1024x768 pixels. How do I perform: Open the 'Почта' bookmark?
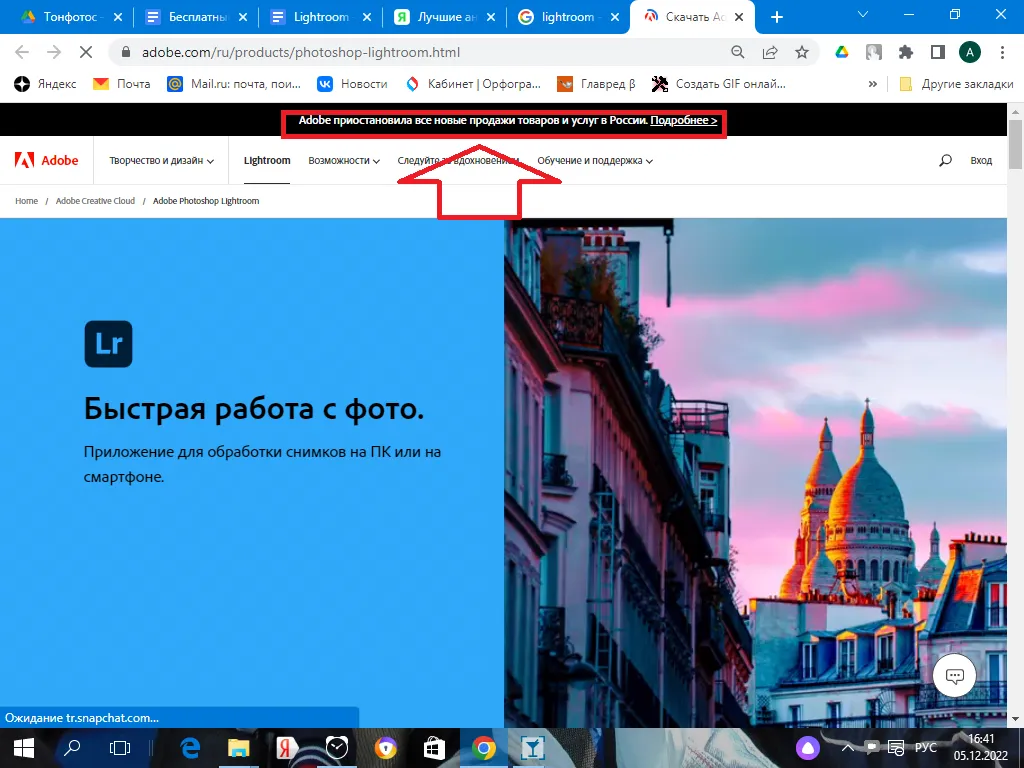(x=122, y=84)
